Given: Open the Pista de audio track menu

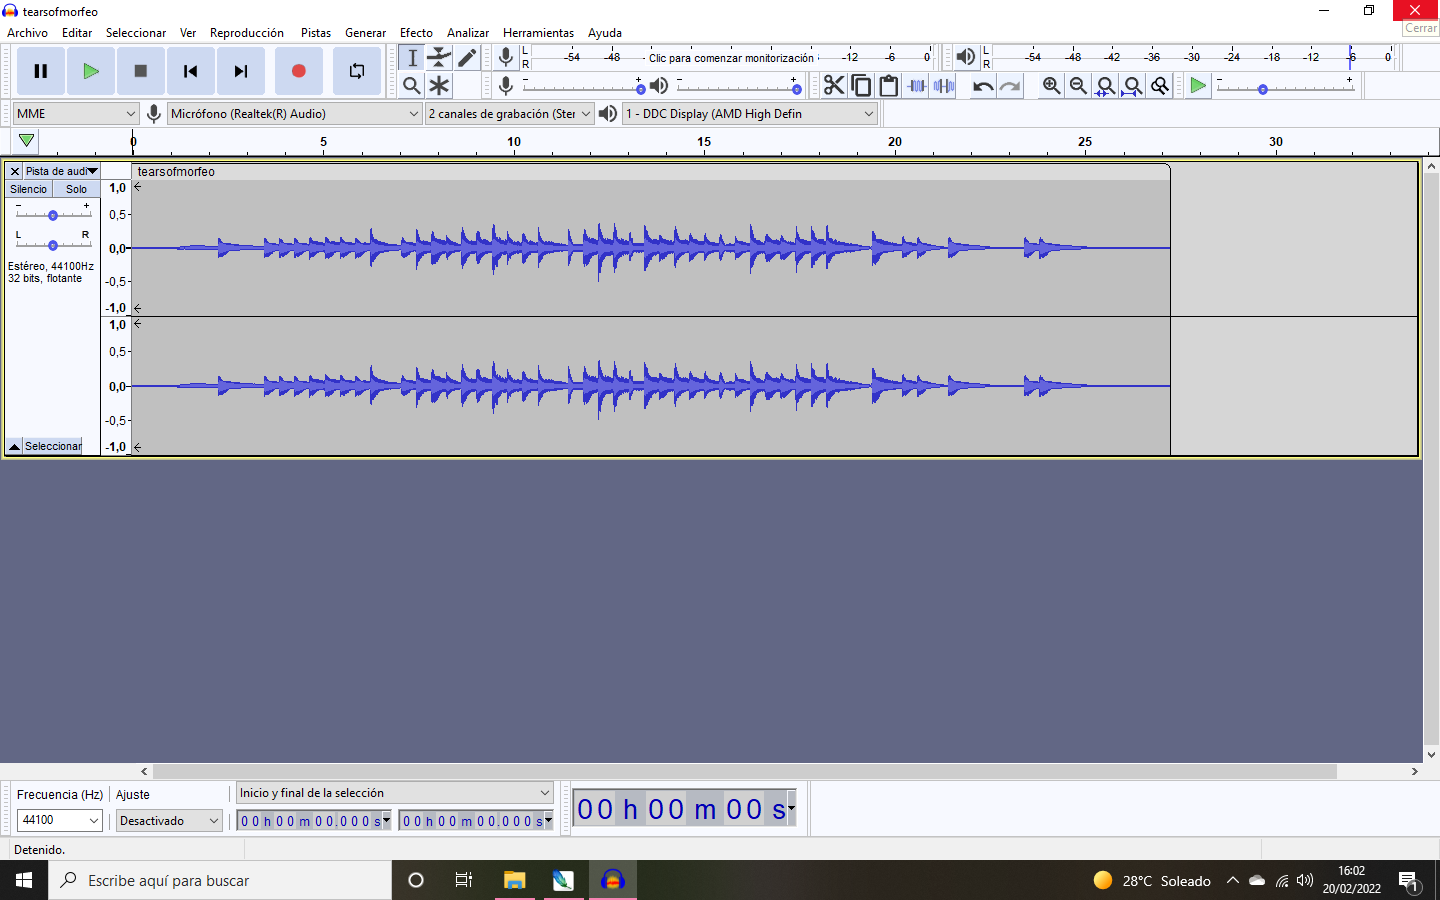Looking at the screenshot, I should pyautogui.click(x=61, y=171).
